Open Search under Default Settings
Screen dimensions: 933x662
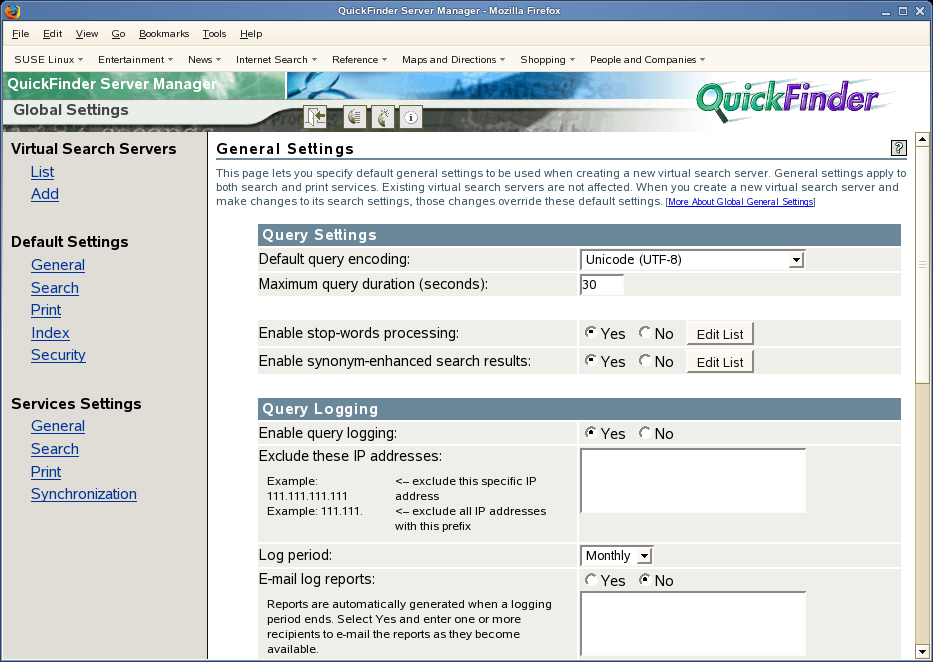coord(55,288)
